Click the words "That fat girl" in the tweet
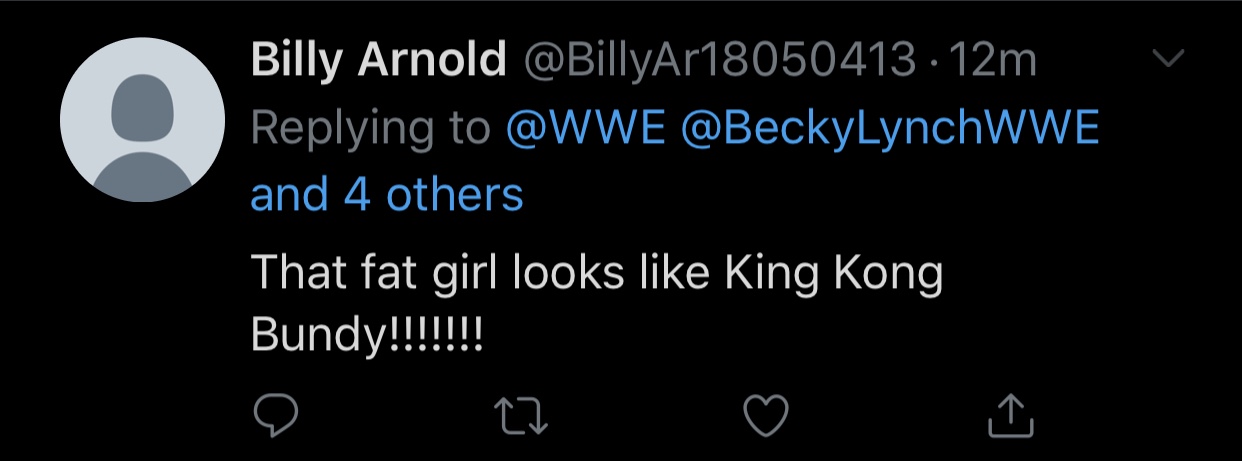 click(x=378, y=274)
